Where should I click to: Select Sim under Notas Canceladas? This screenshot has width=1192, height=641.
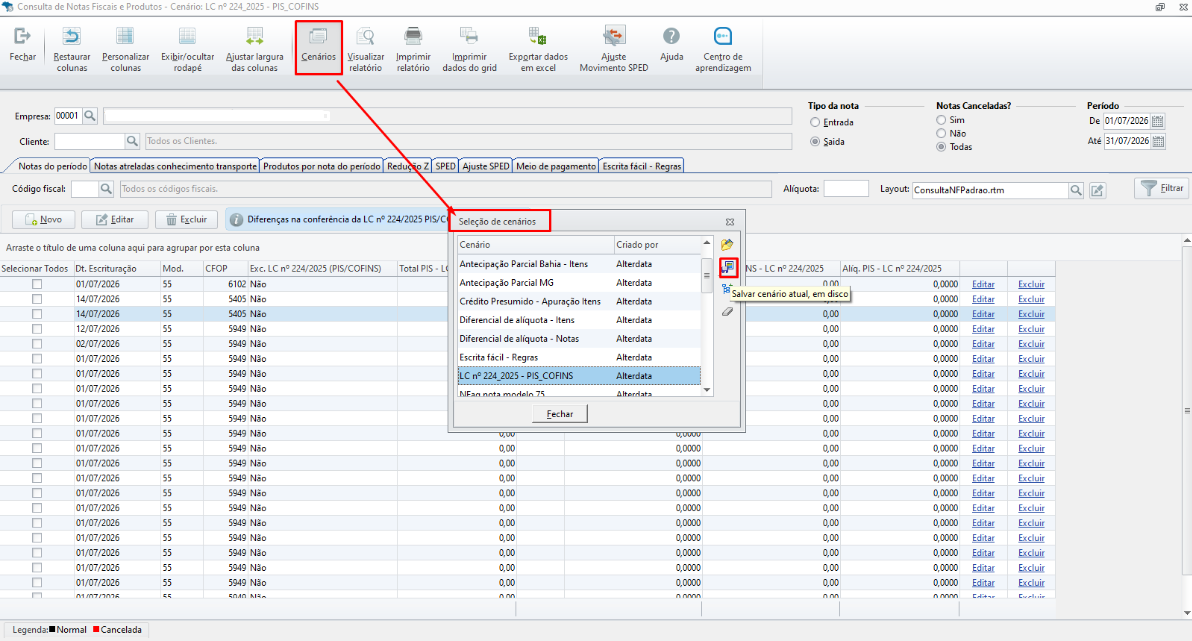click(941, 120)
